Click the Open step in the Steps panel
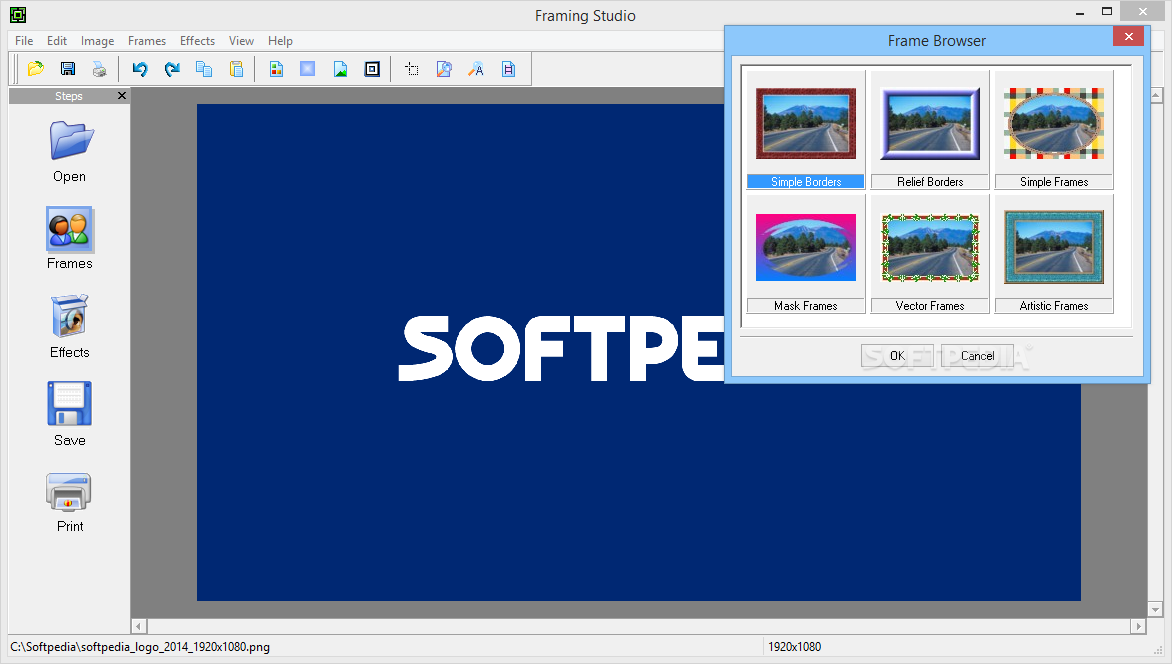The image size is (1172, 664). coord(70,152)
